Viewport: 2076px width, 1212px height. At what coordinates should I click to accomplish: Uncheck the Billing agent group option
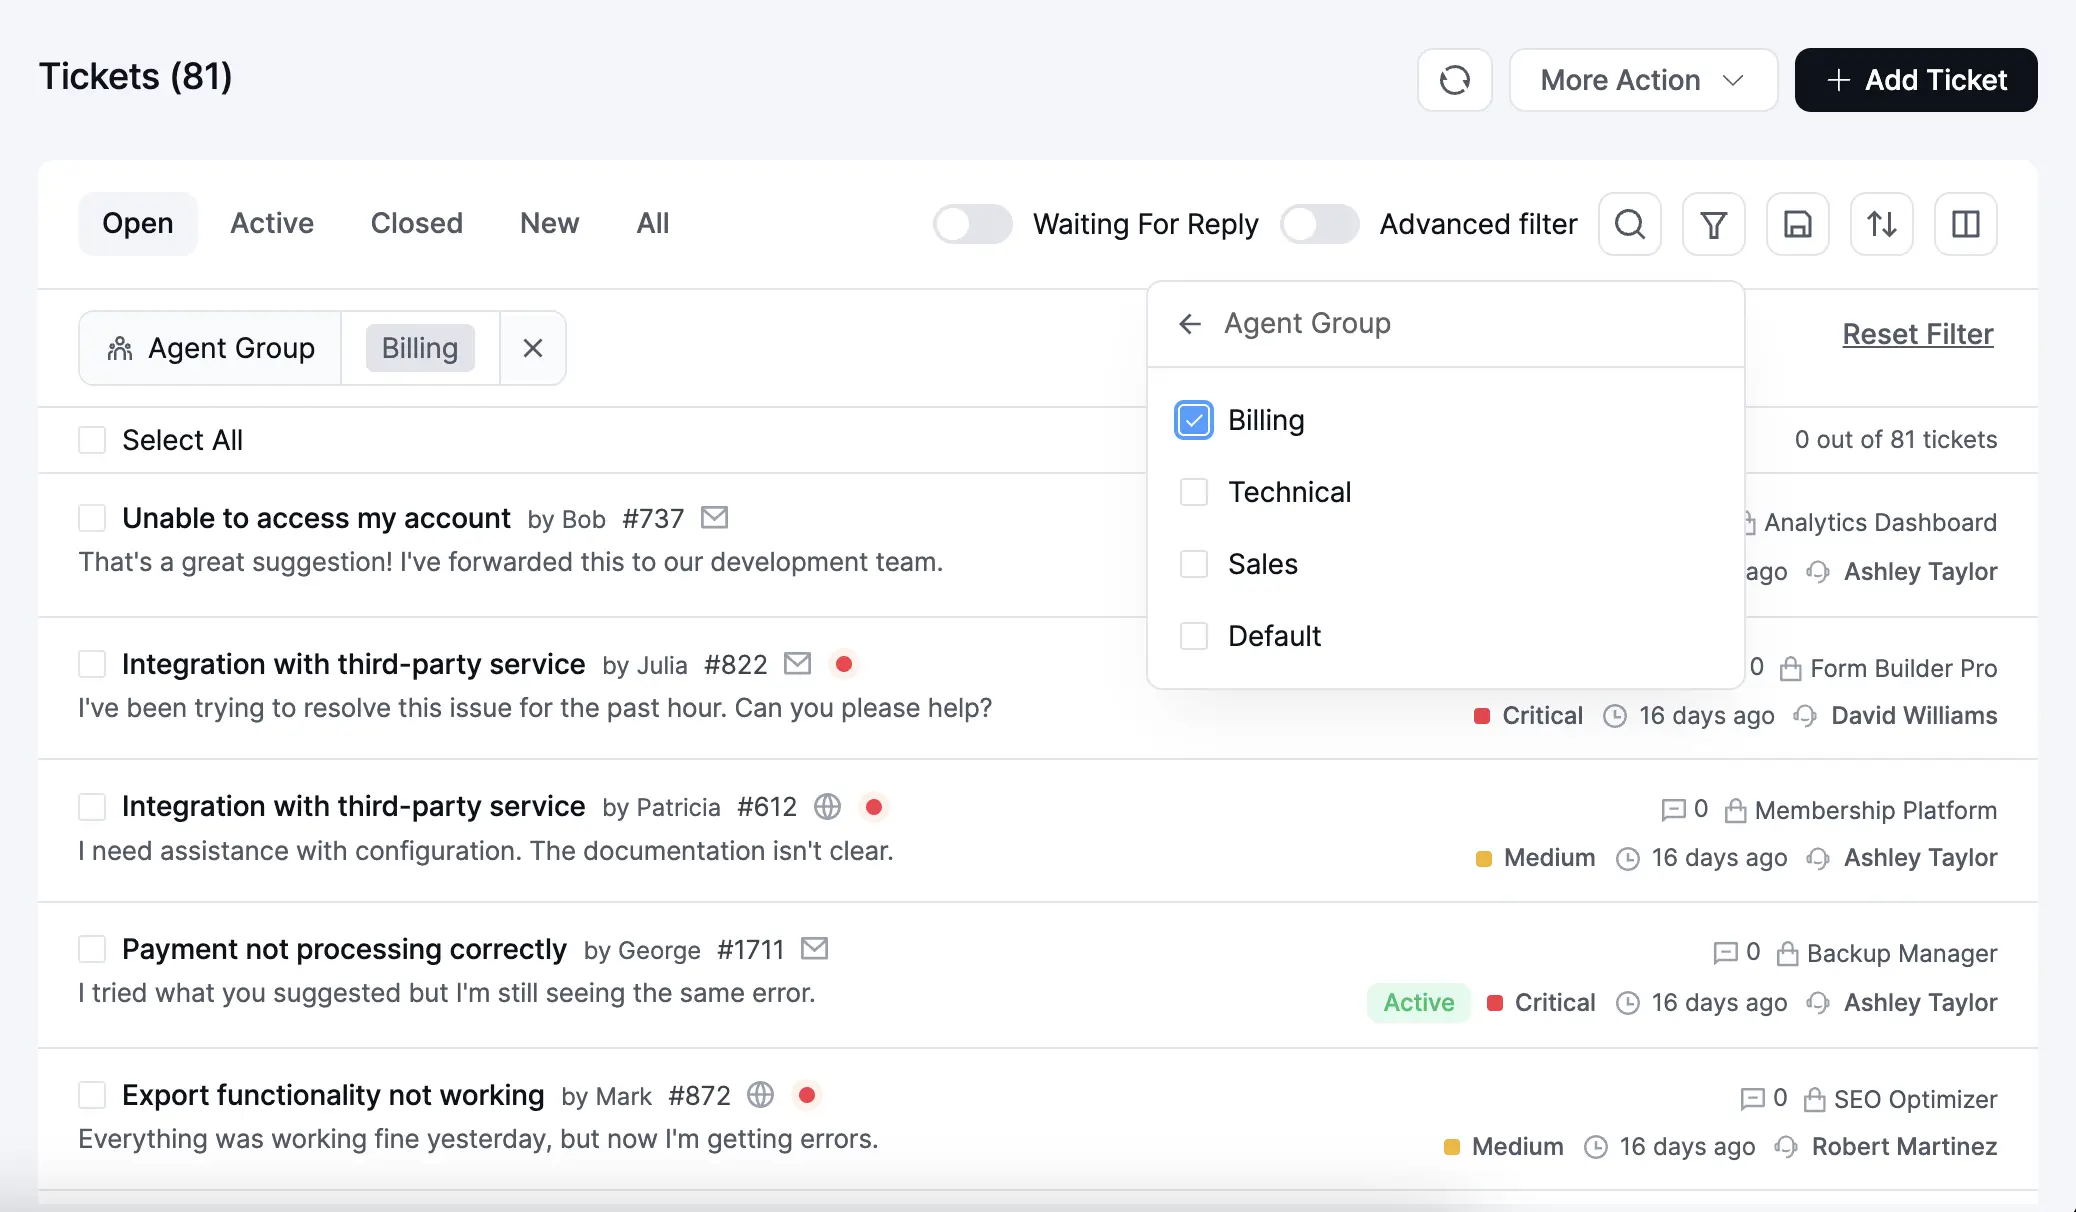click(1193, 420)
